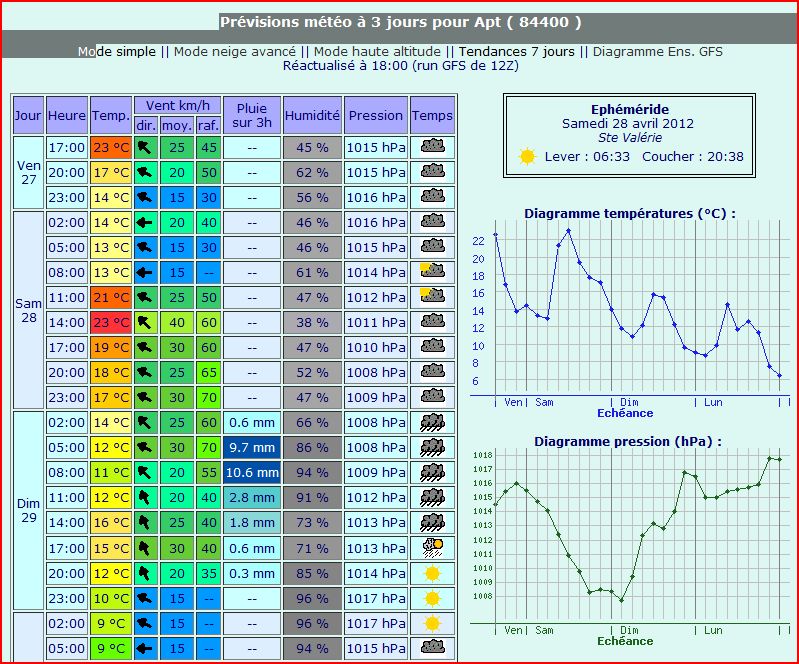Screen dimensions: 799x664
Task: Click Samedi 28 avril 2012 date
Action: coord(628,123)
